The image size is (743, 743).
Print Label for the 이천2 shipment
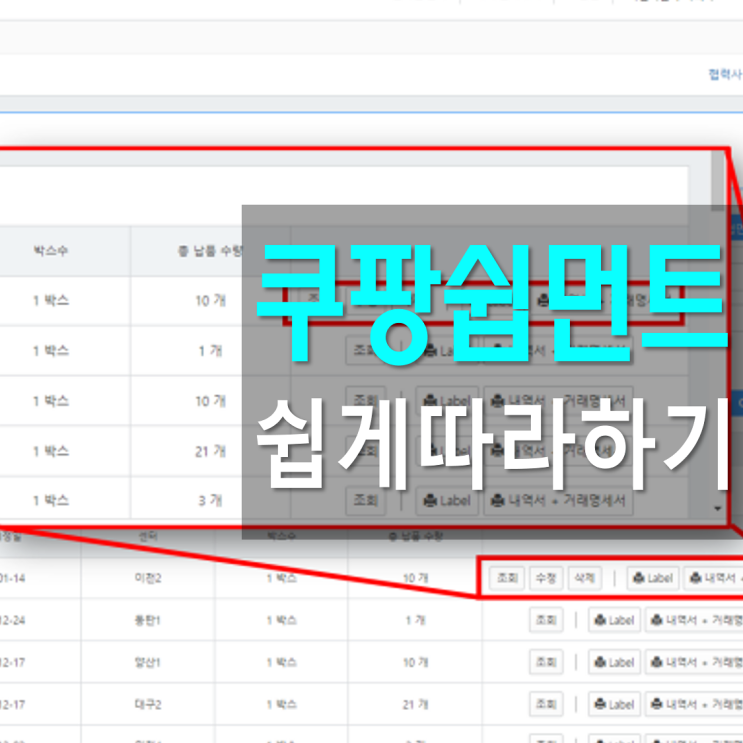[653, 578]
